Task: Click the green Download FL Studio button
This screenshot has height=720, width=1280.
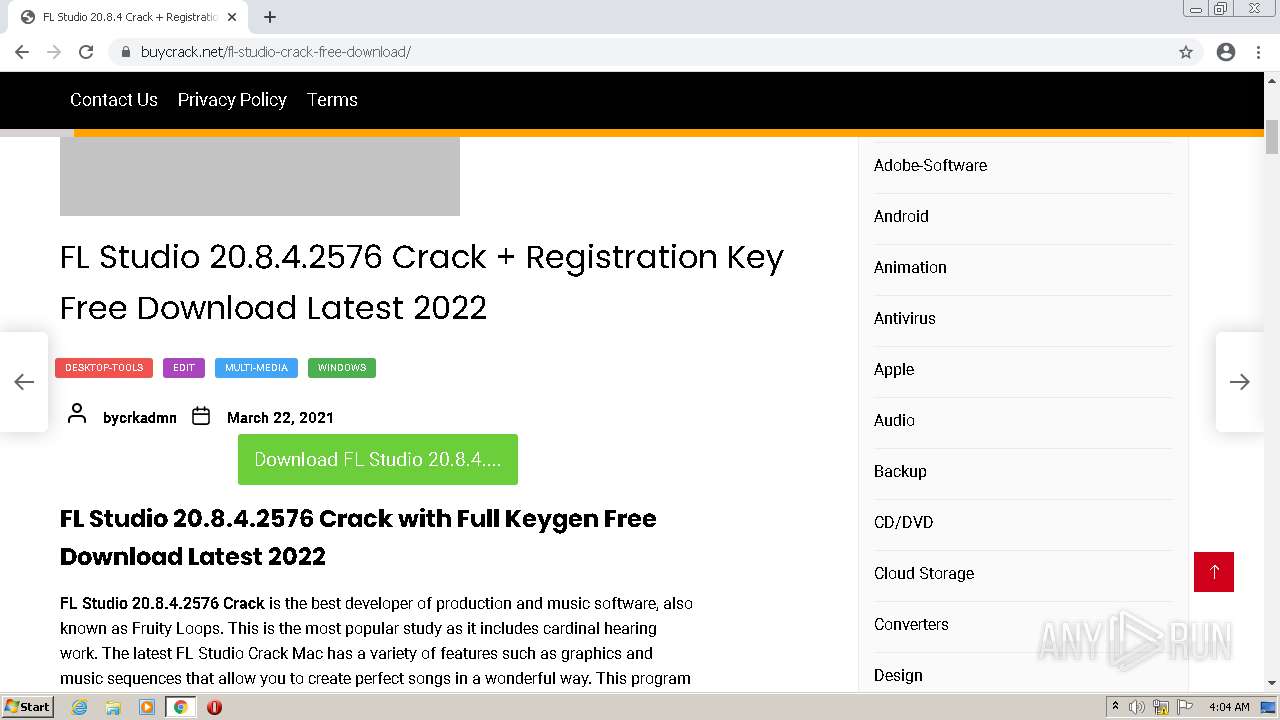Action: click(378, 460)
